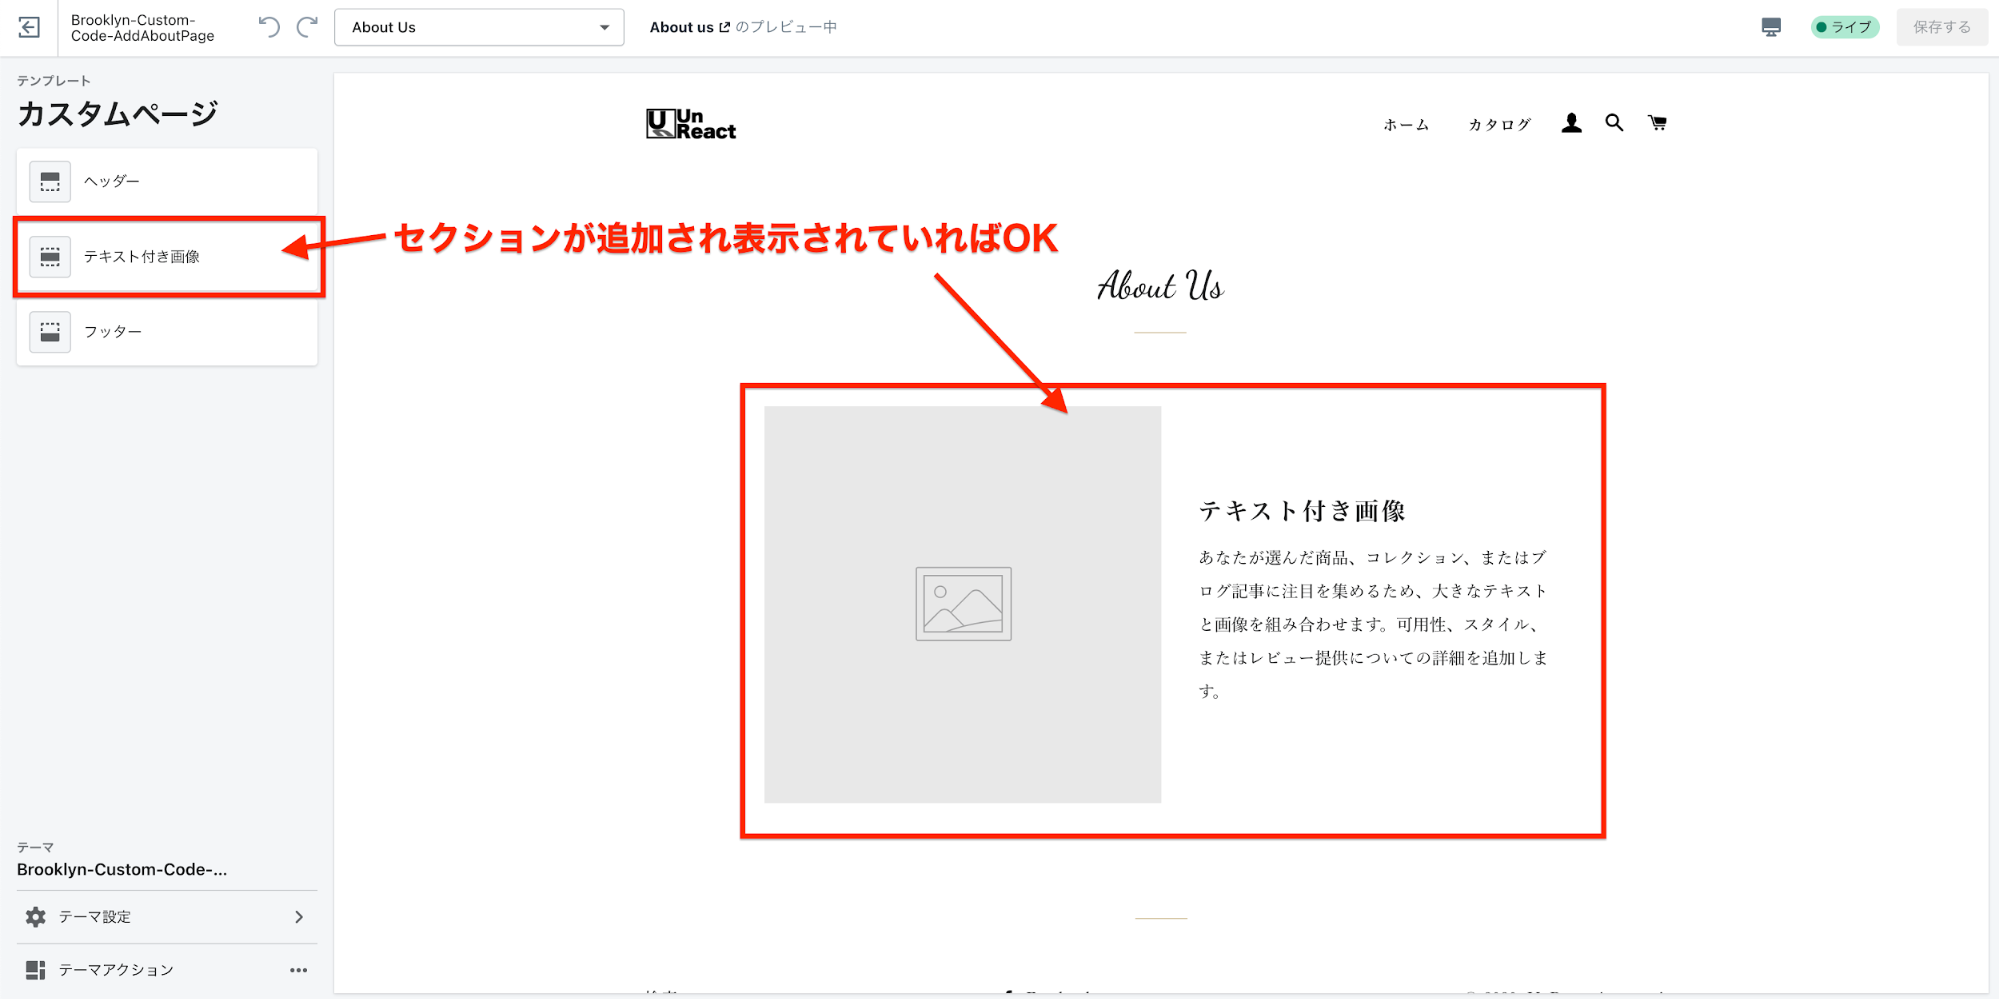Open the store search icon
This screenshot has width=1999, height=1000.
1614,123
